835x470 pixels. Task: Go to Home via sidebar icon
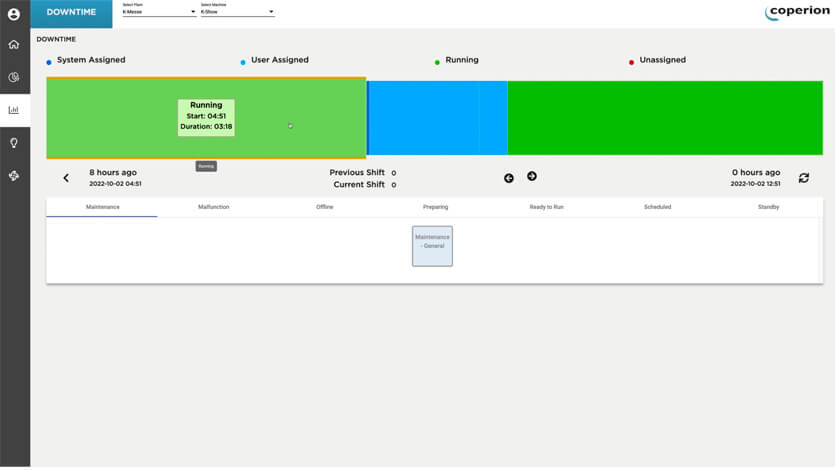[14, 45]
